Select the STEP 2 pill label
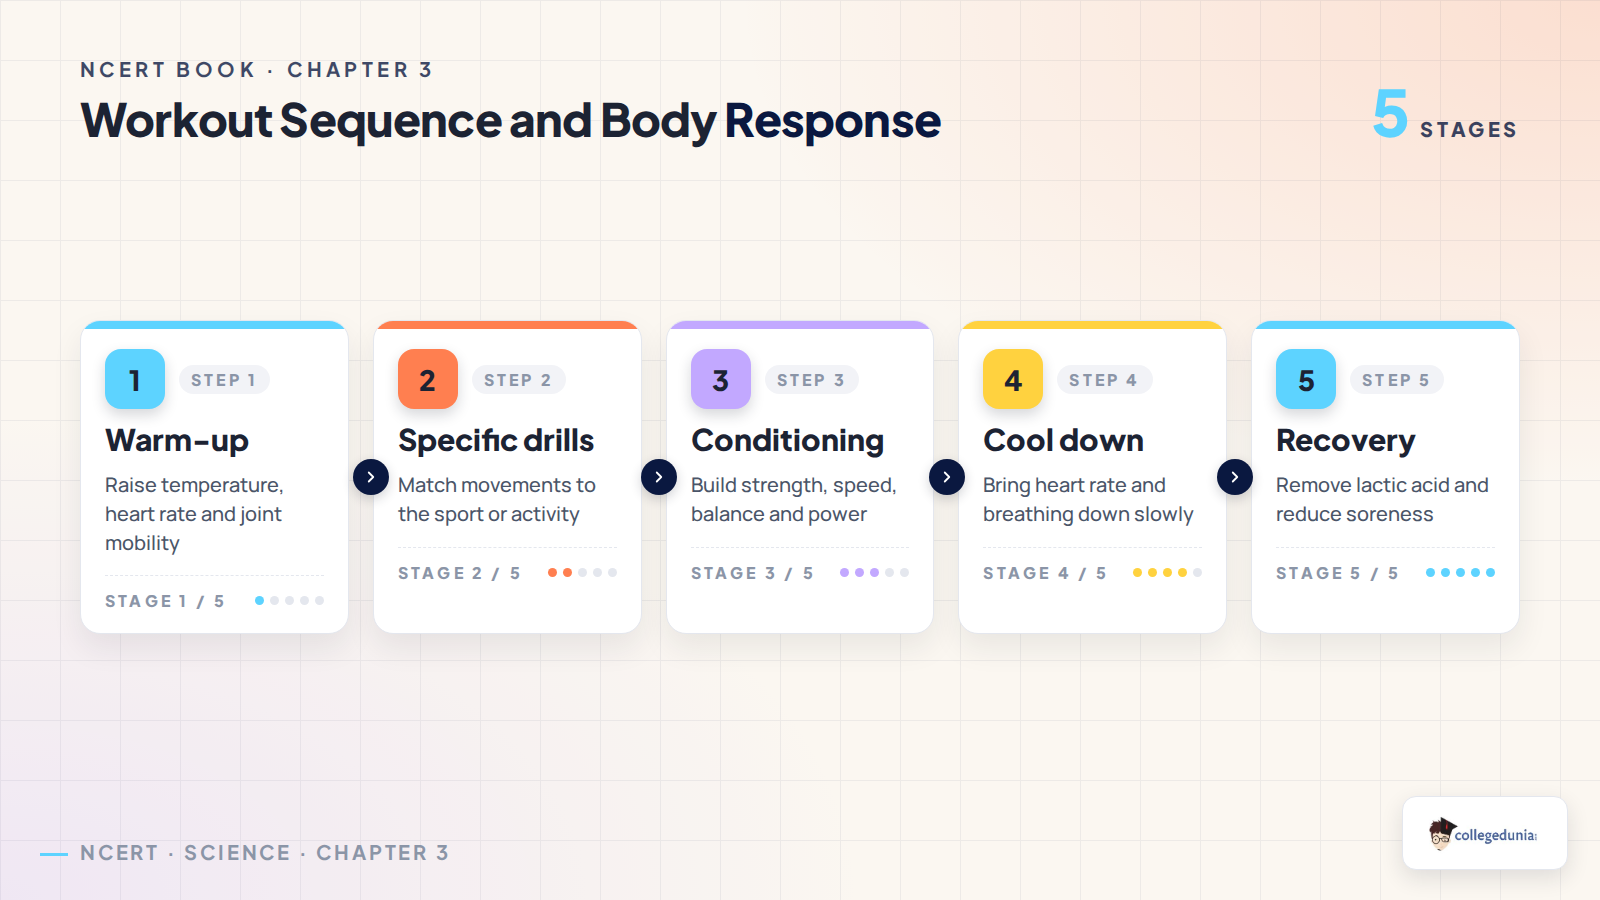 [518, 380]
